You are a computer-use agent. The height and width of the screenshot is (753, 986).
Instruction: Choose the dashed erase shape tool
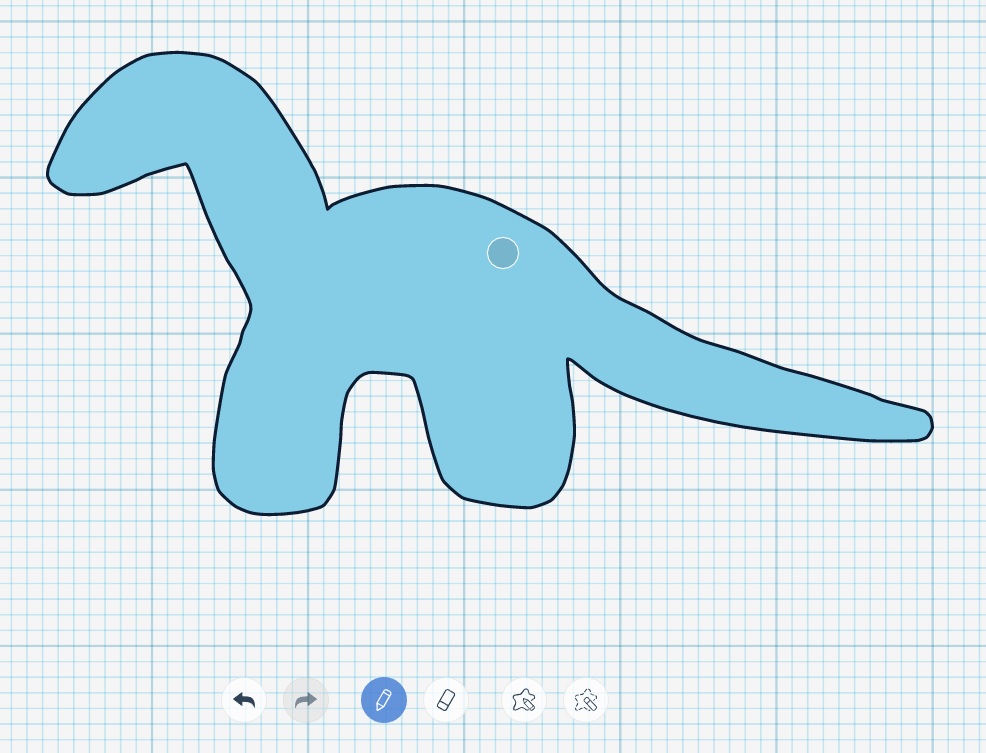(x=586, y=700)
